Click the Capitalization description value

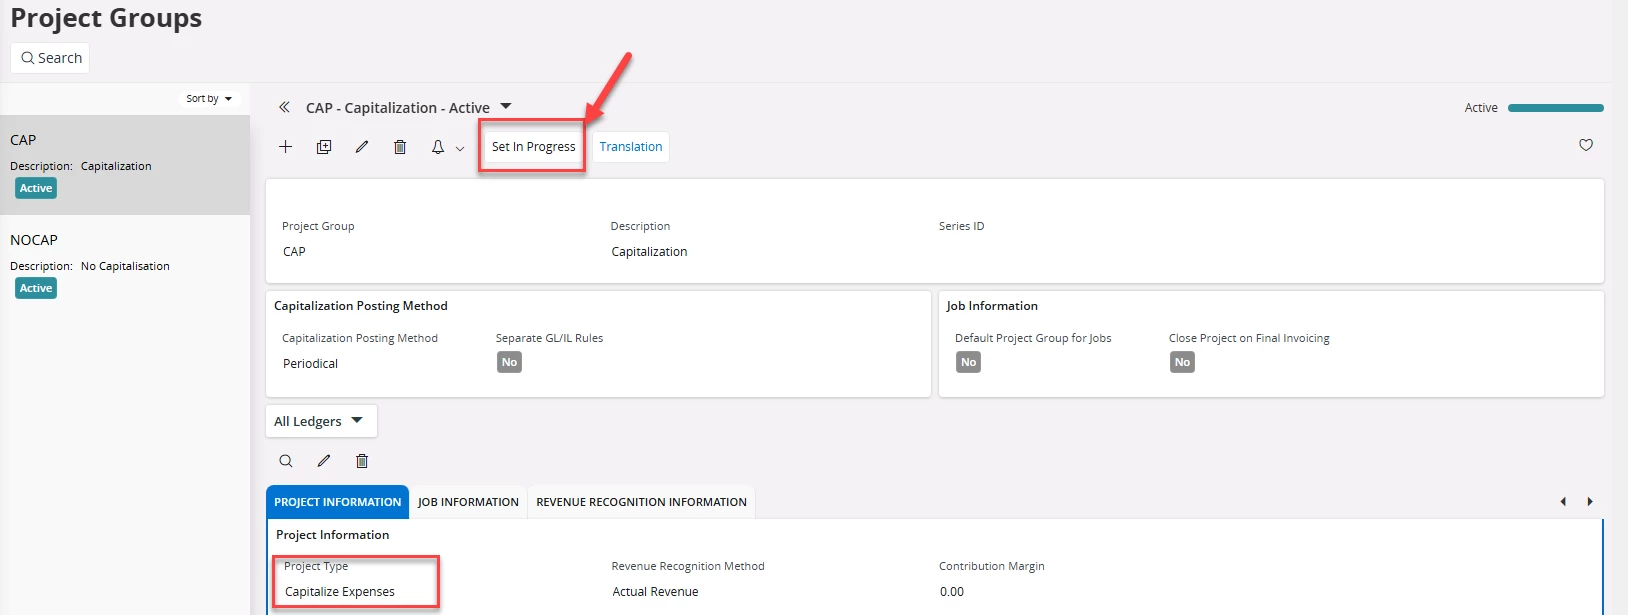point(649,252)
